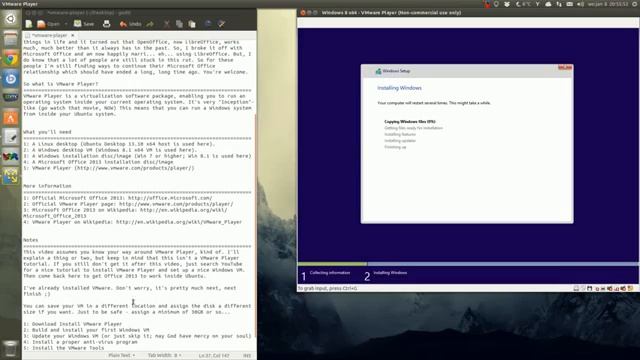Screen dimensions: 640x360
Task: Click the VMware hard disk status icon
Action: point(576,288)
